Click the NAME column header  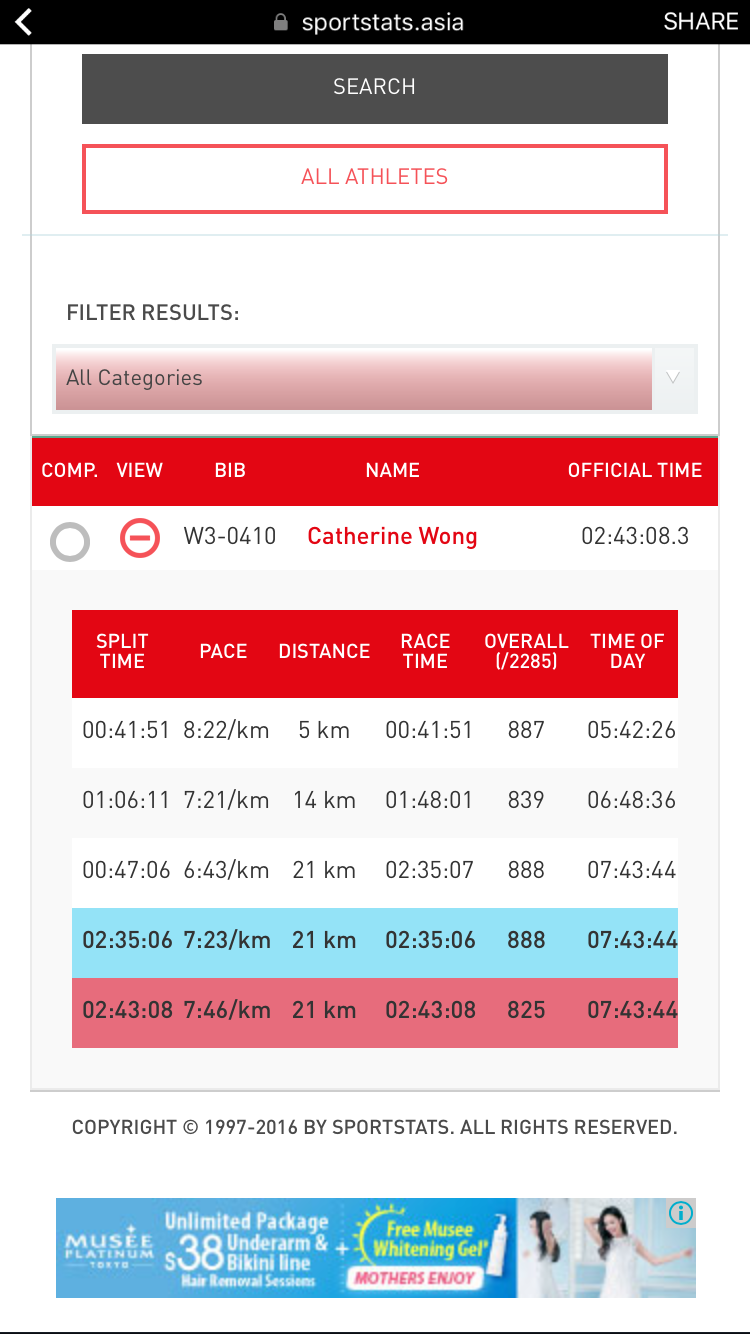[x=392, y=470]
